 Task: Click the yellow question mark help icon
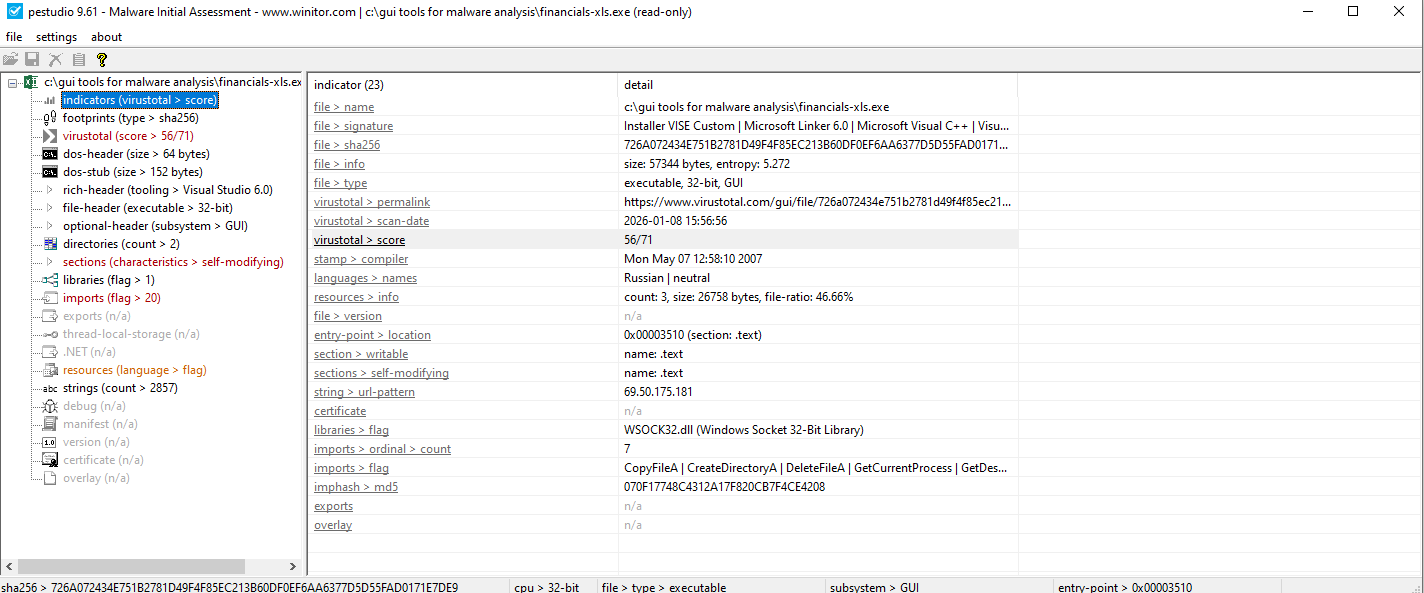tap(101, 59)
